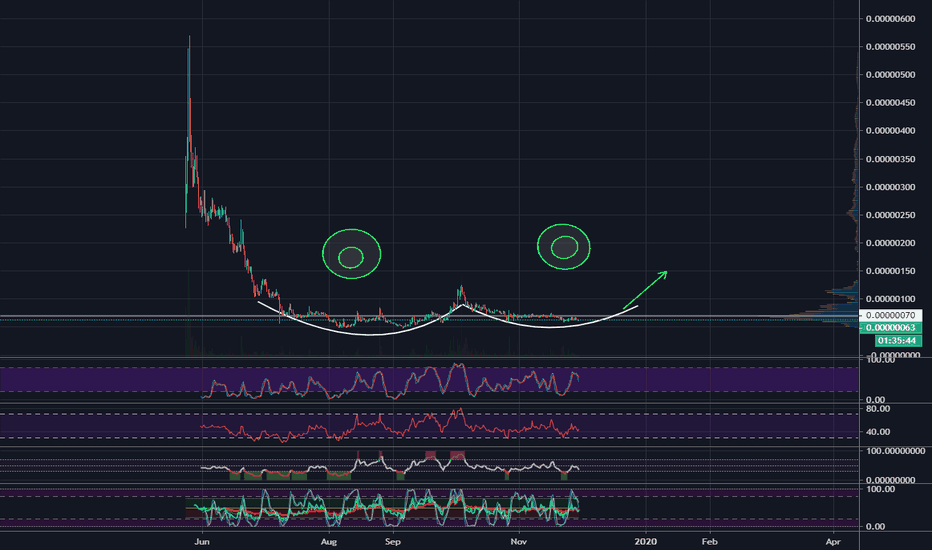Click the 0.00000400 price axis label

pyautogui.click(x=890, y=130)
